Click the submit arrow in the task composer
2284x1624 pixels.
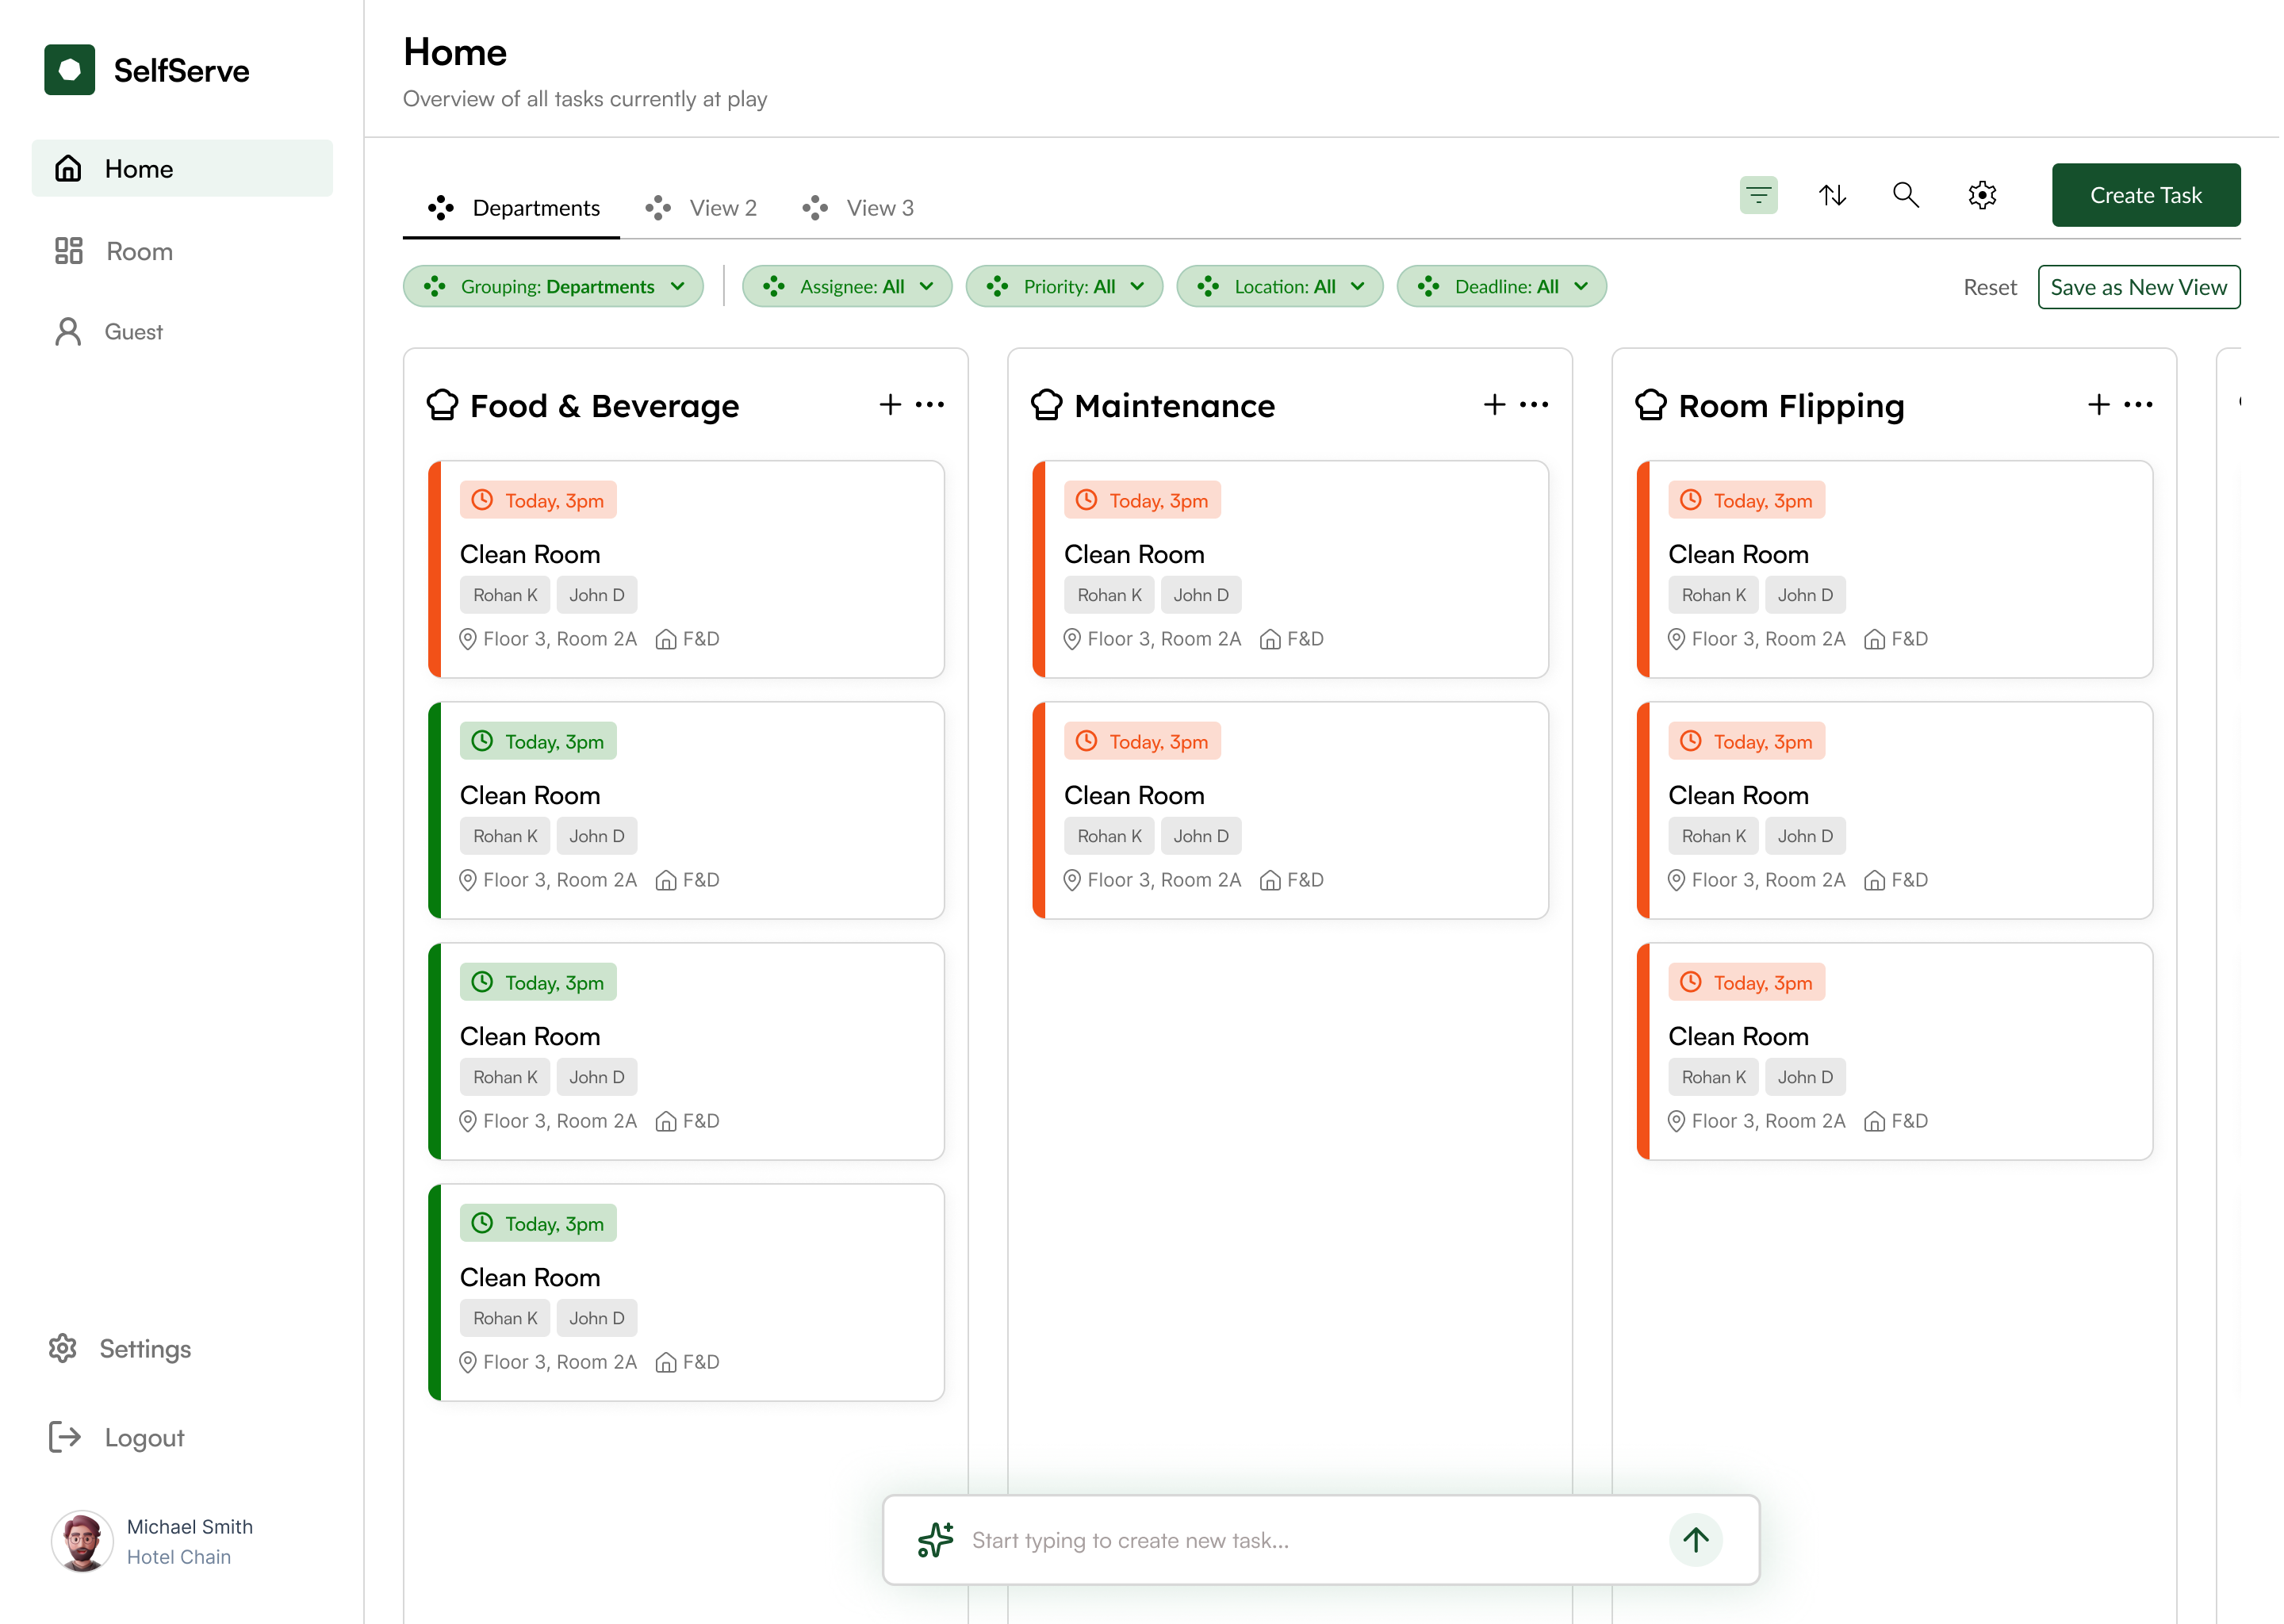[x=1695, y=1540]
